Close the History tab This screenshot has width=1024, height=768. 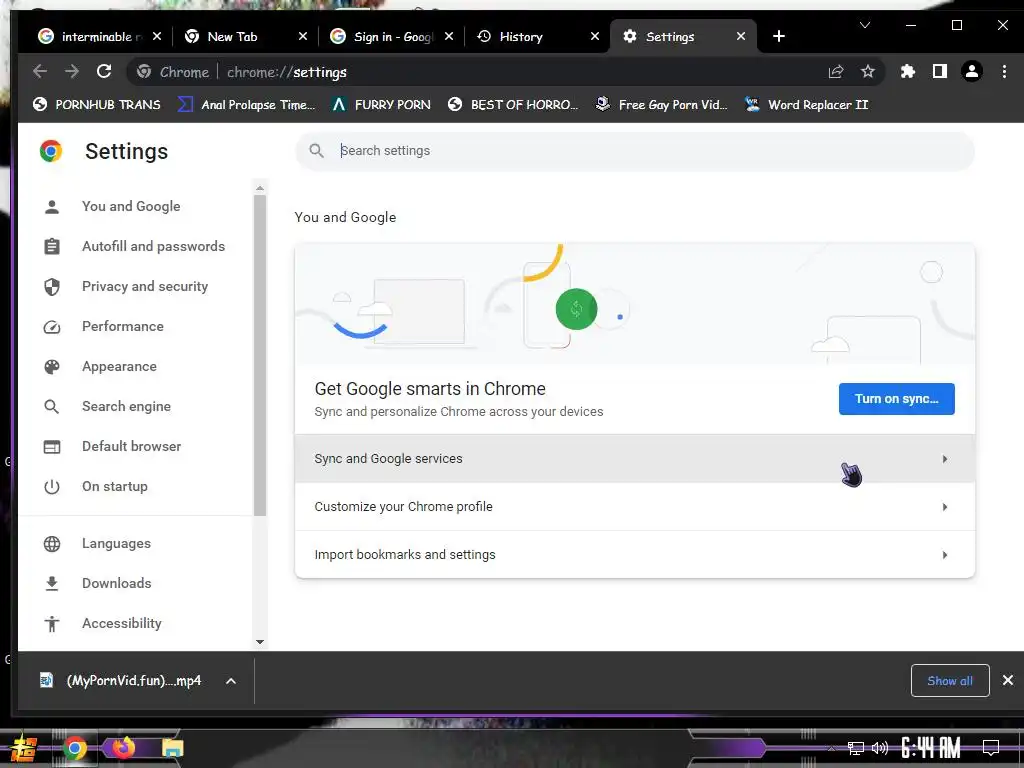(x=594, y=37)
